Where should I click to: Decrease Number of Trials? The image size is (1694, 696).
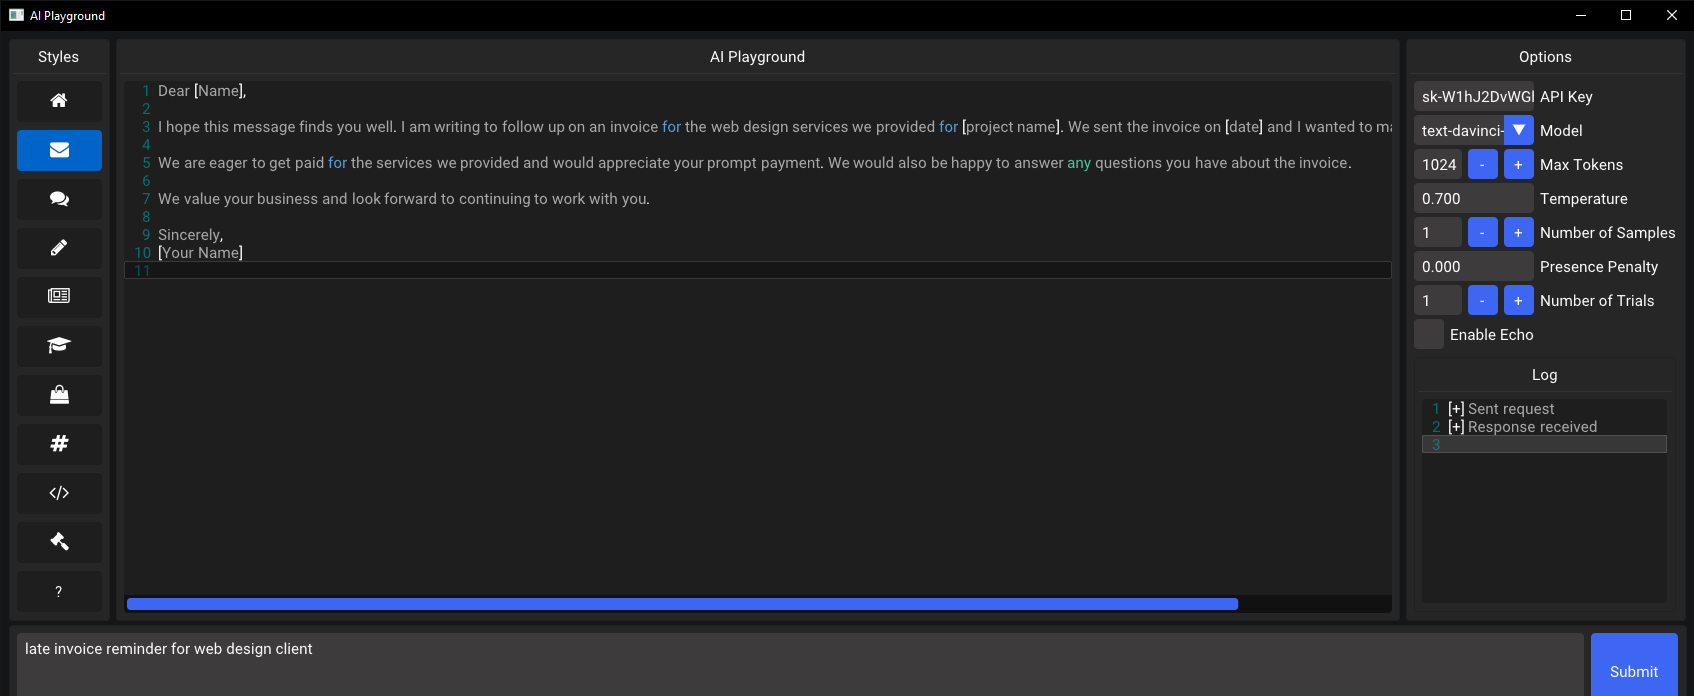pyautogui.click(x=1483, y=300)
